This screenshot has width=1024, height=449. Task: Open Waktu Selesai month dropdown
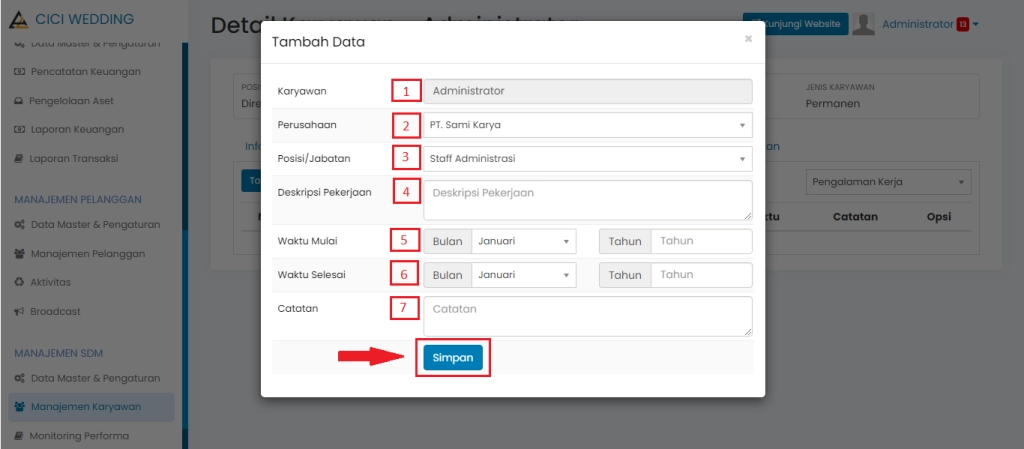tap(523, 275)
